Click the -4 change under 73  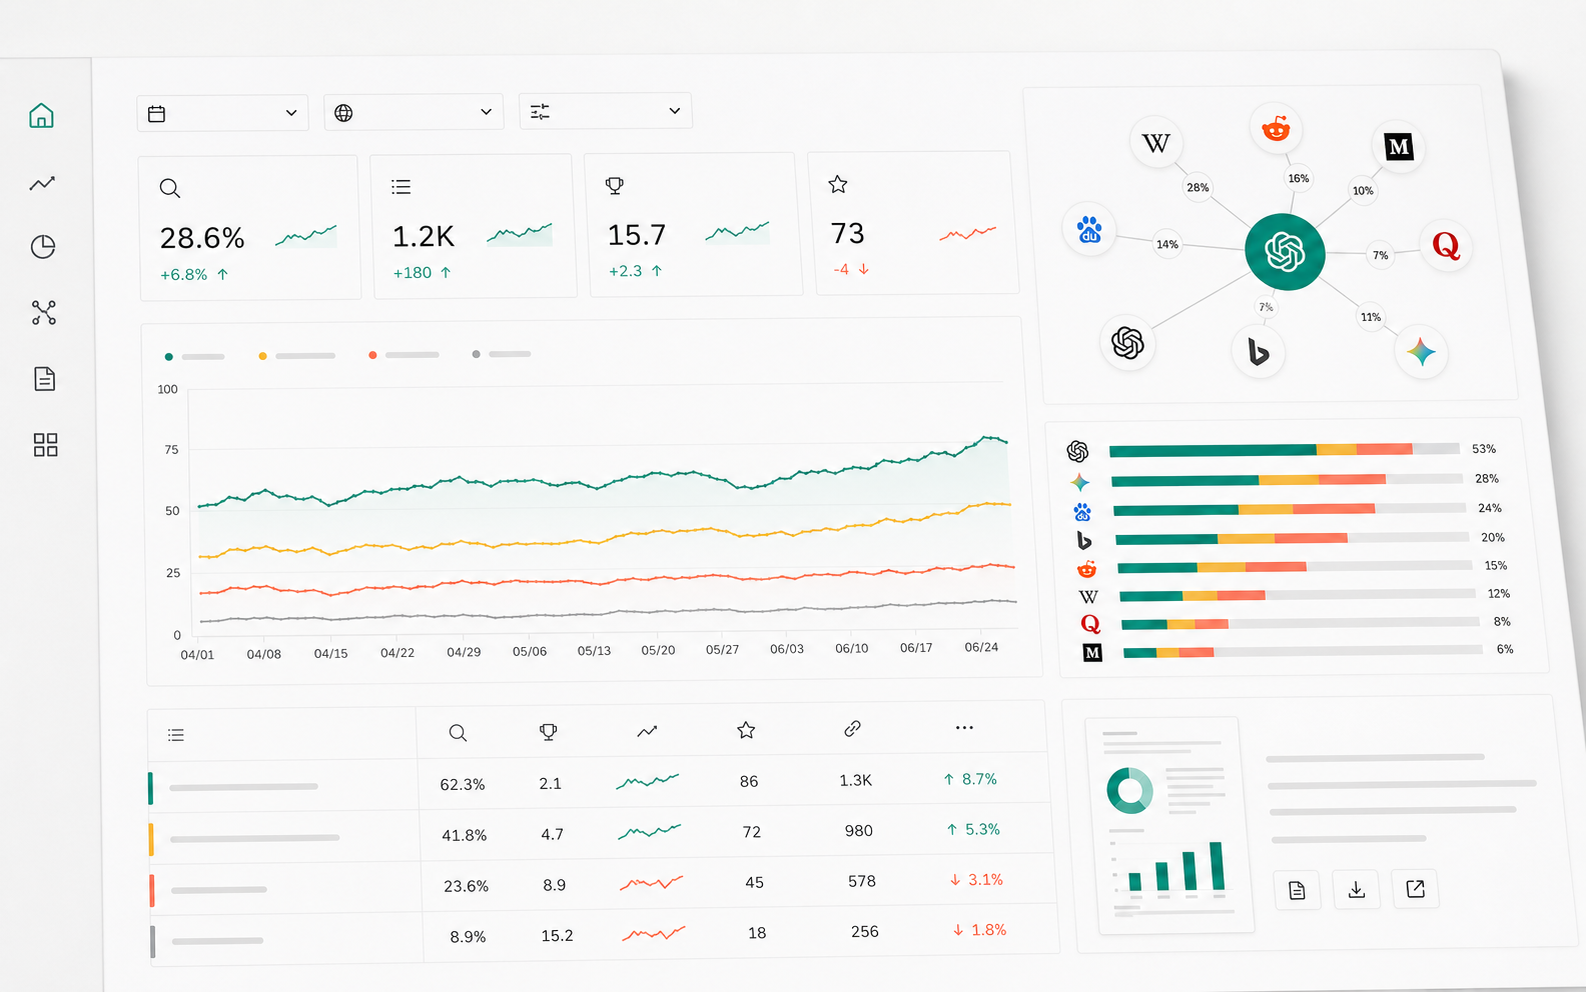pyautogui.click(x=851, y=269)
